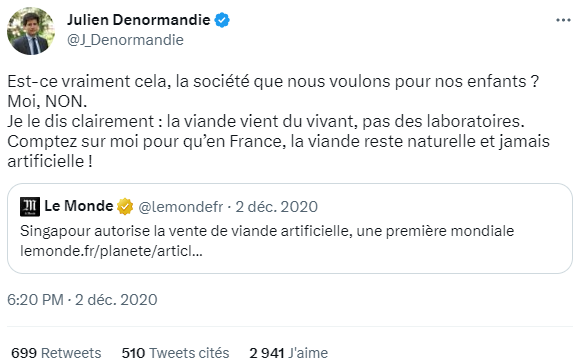The image size is (577, 364).
Task: Click the main tweet text body
Action: [279, 121]
